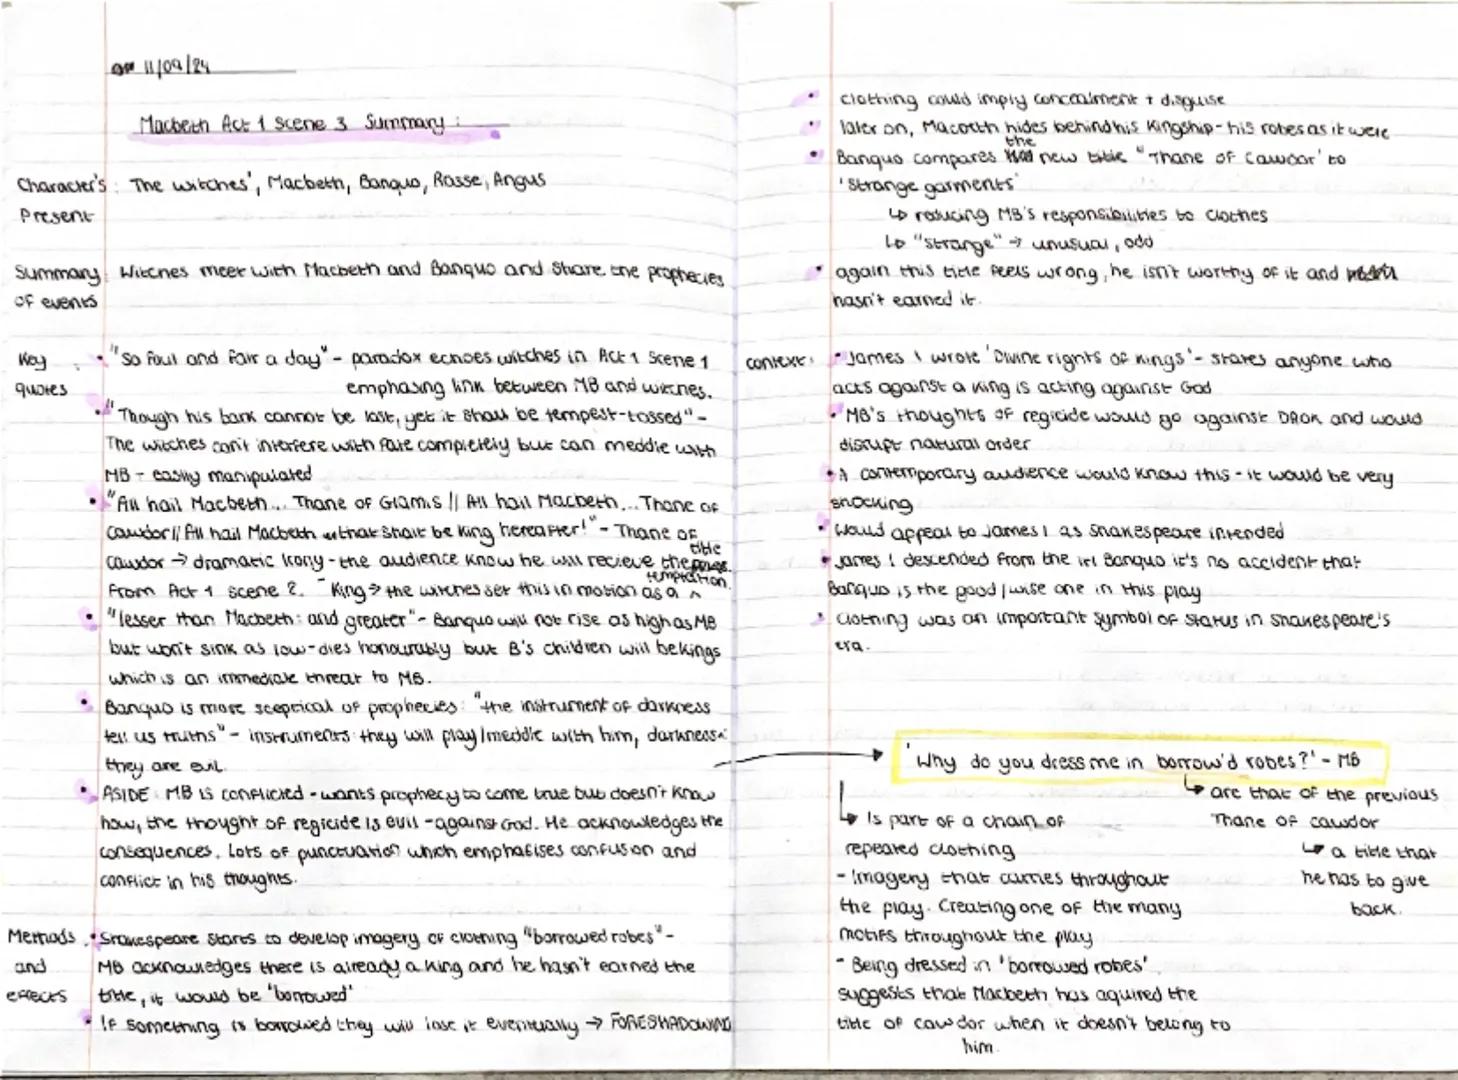The width and height of the screenshot is (1458, 1080).
Task: Select the 'Methods and effects' heading
Action: (x=38, y=962)
